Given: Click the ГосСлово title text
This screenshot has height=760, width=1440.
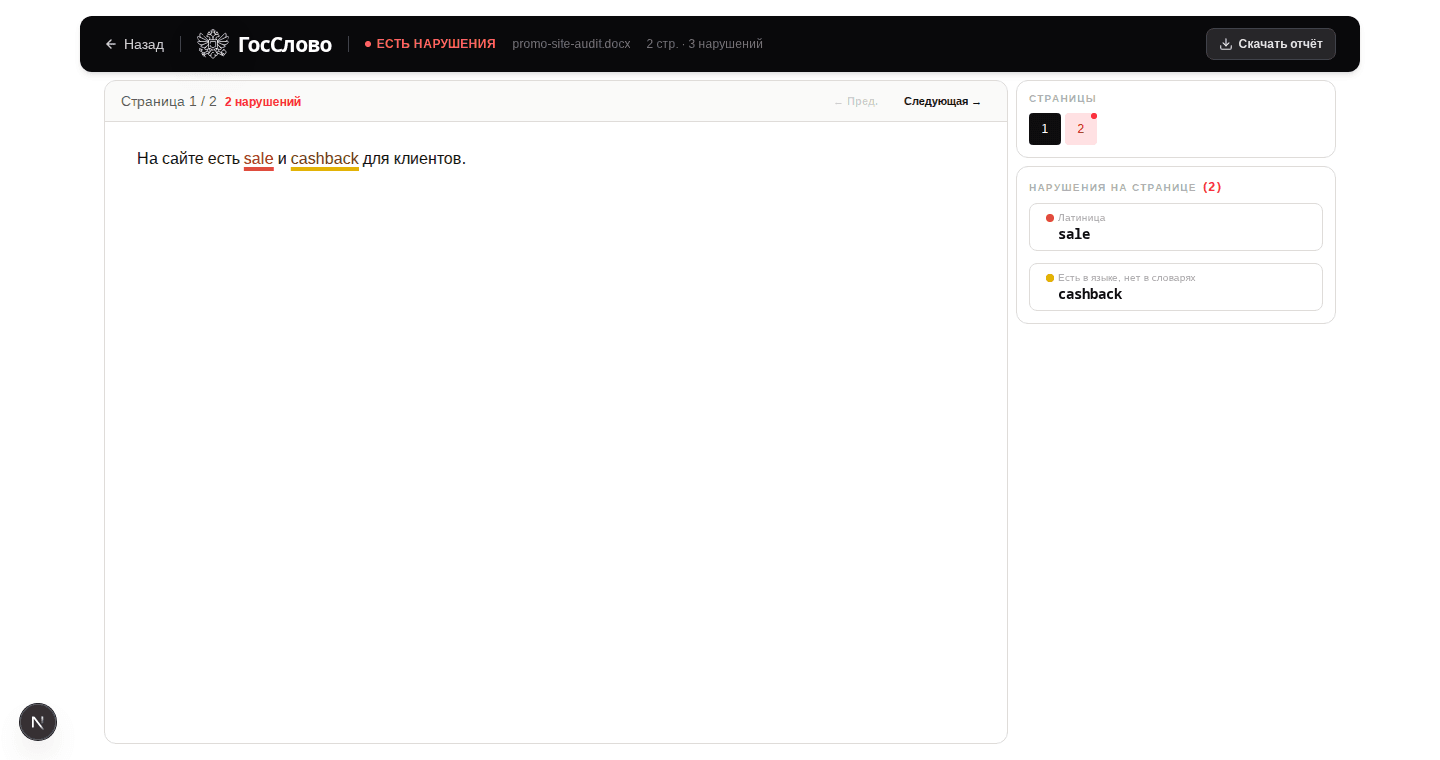Looking at the screenshot, I should (x=285, y=44).
